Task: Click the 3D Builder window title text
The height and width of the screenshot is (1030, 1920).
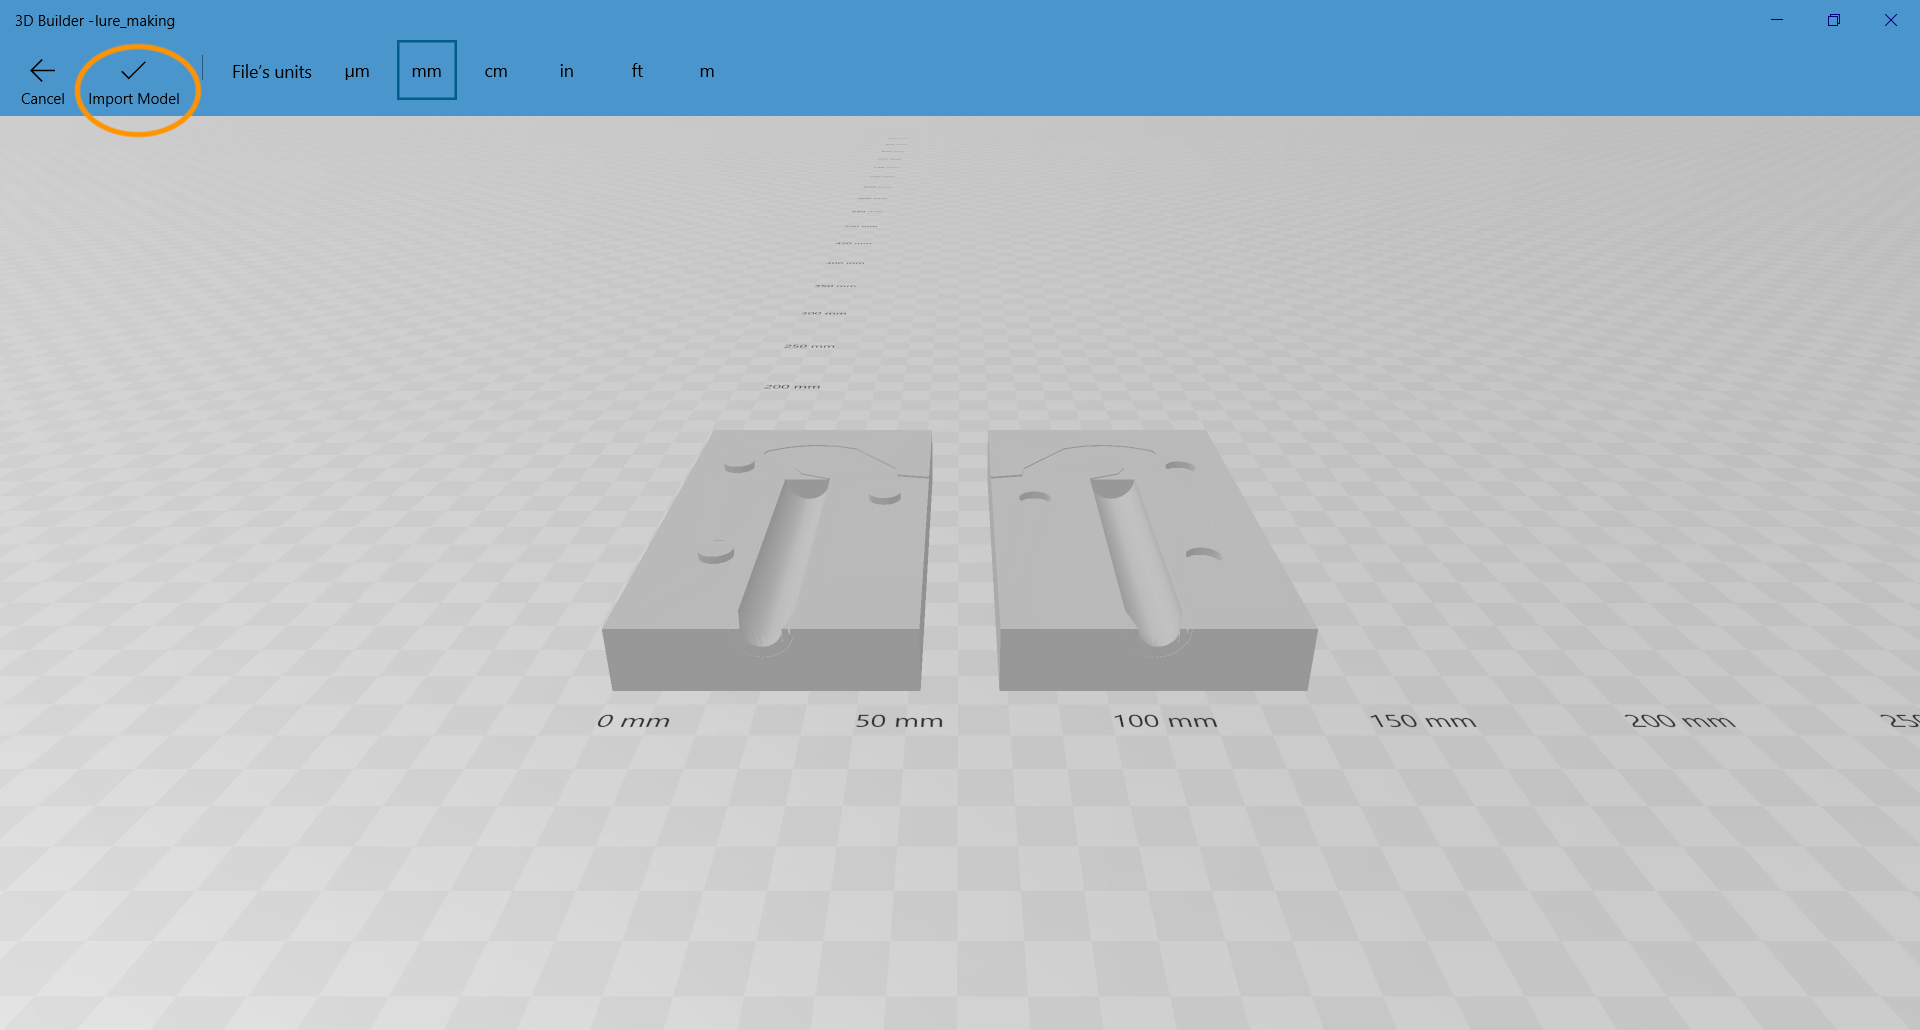Action: [x=95, y=21]
